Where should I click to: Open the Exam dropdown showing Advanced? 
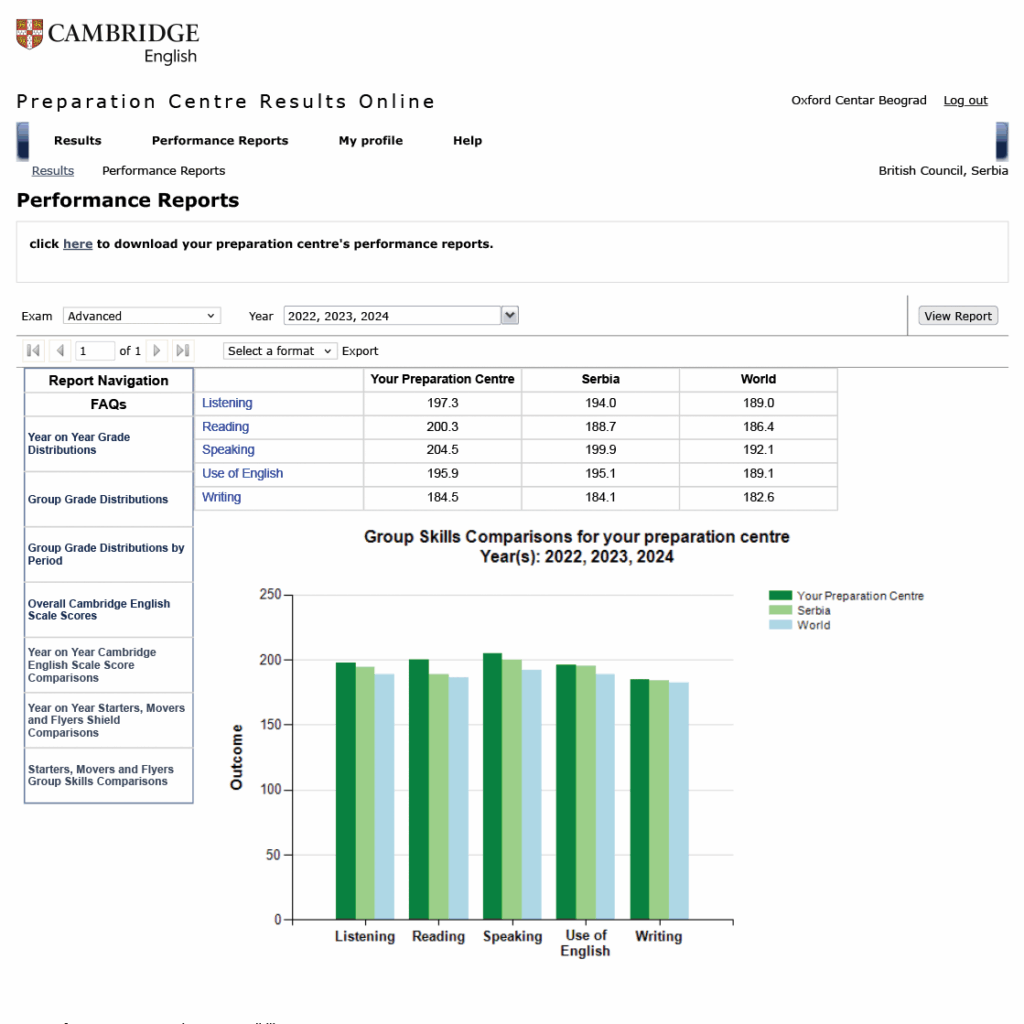[x=142, y=316]
